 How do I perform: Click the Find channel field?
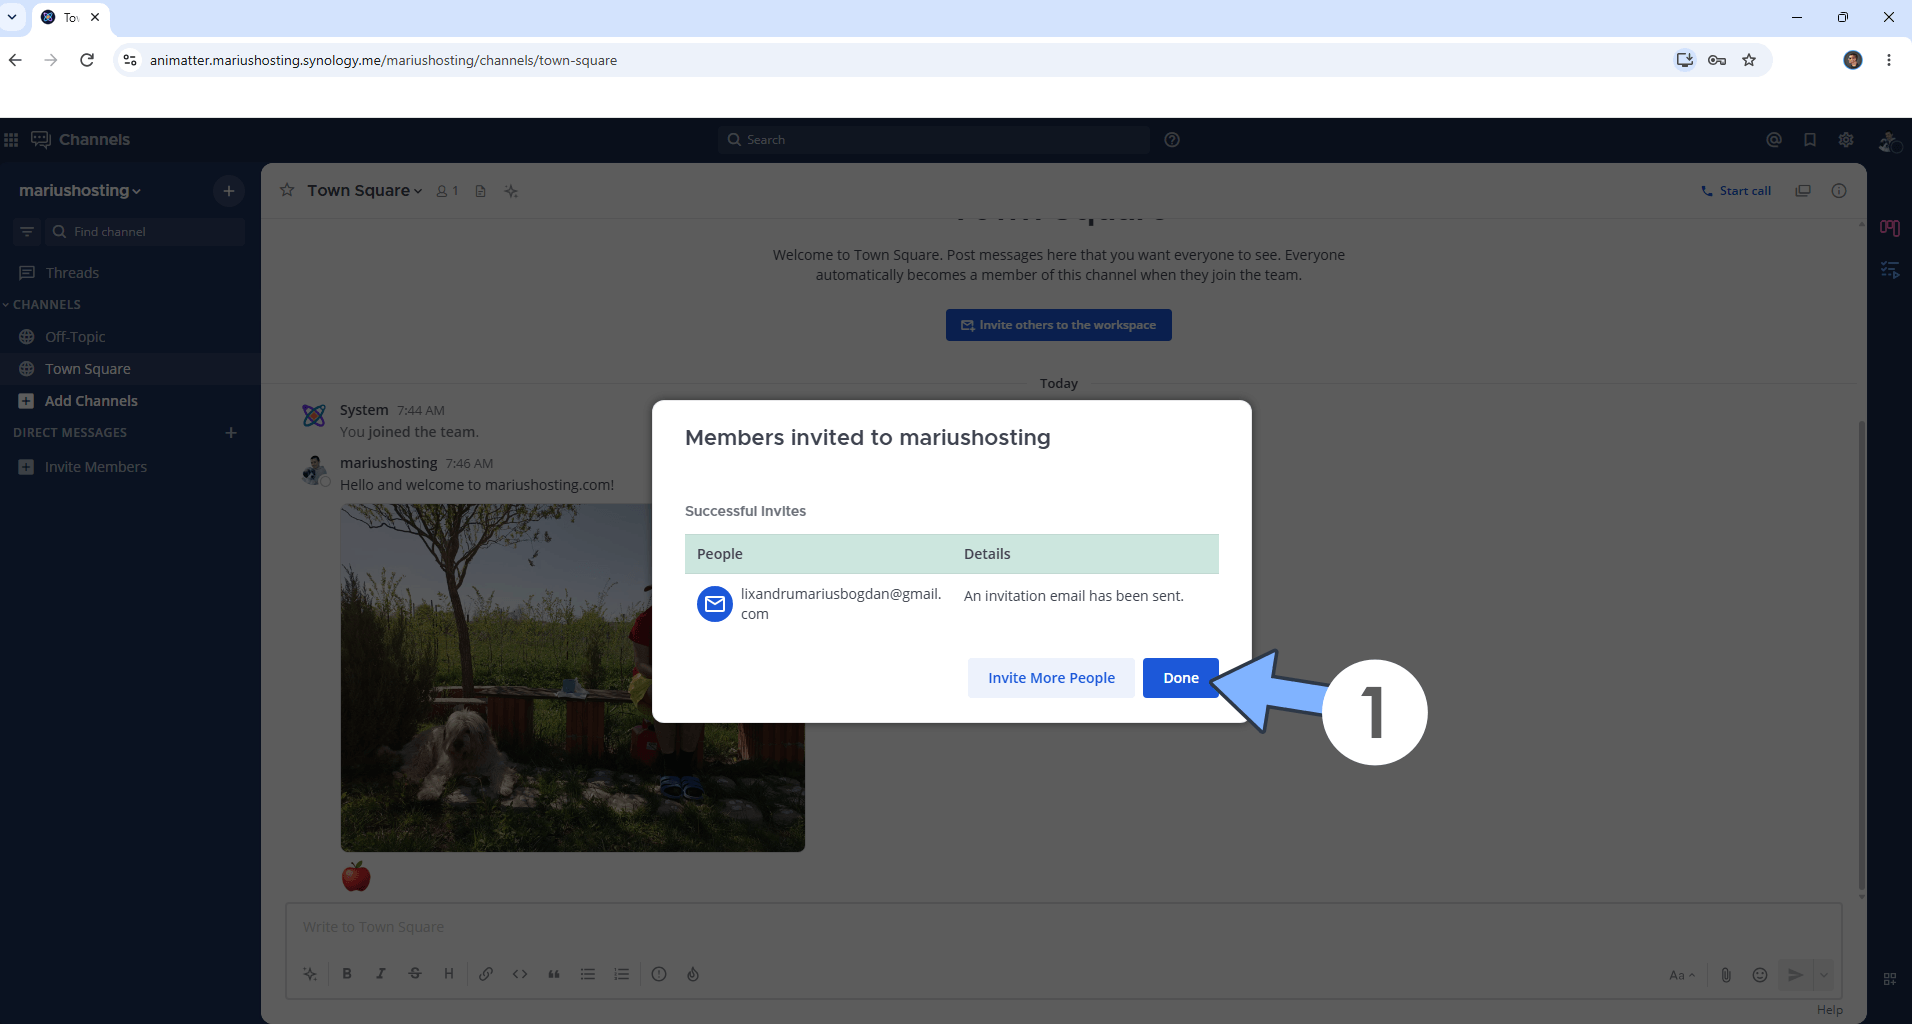point(146,232)
